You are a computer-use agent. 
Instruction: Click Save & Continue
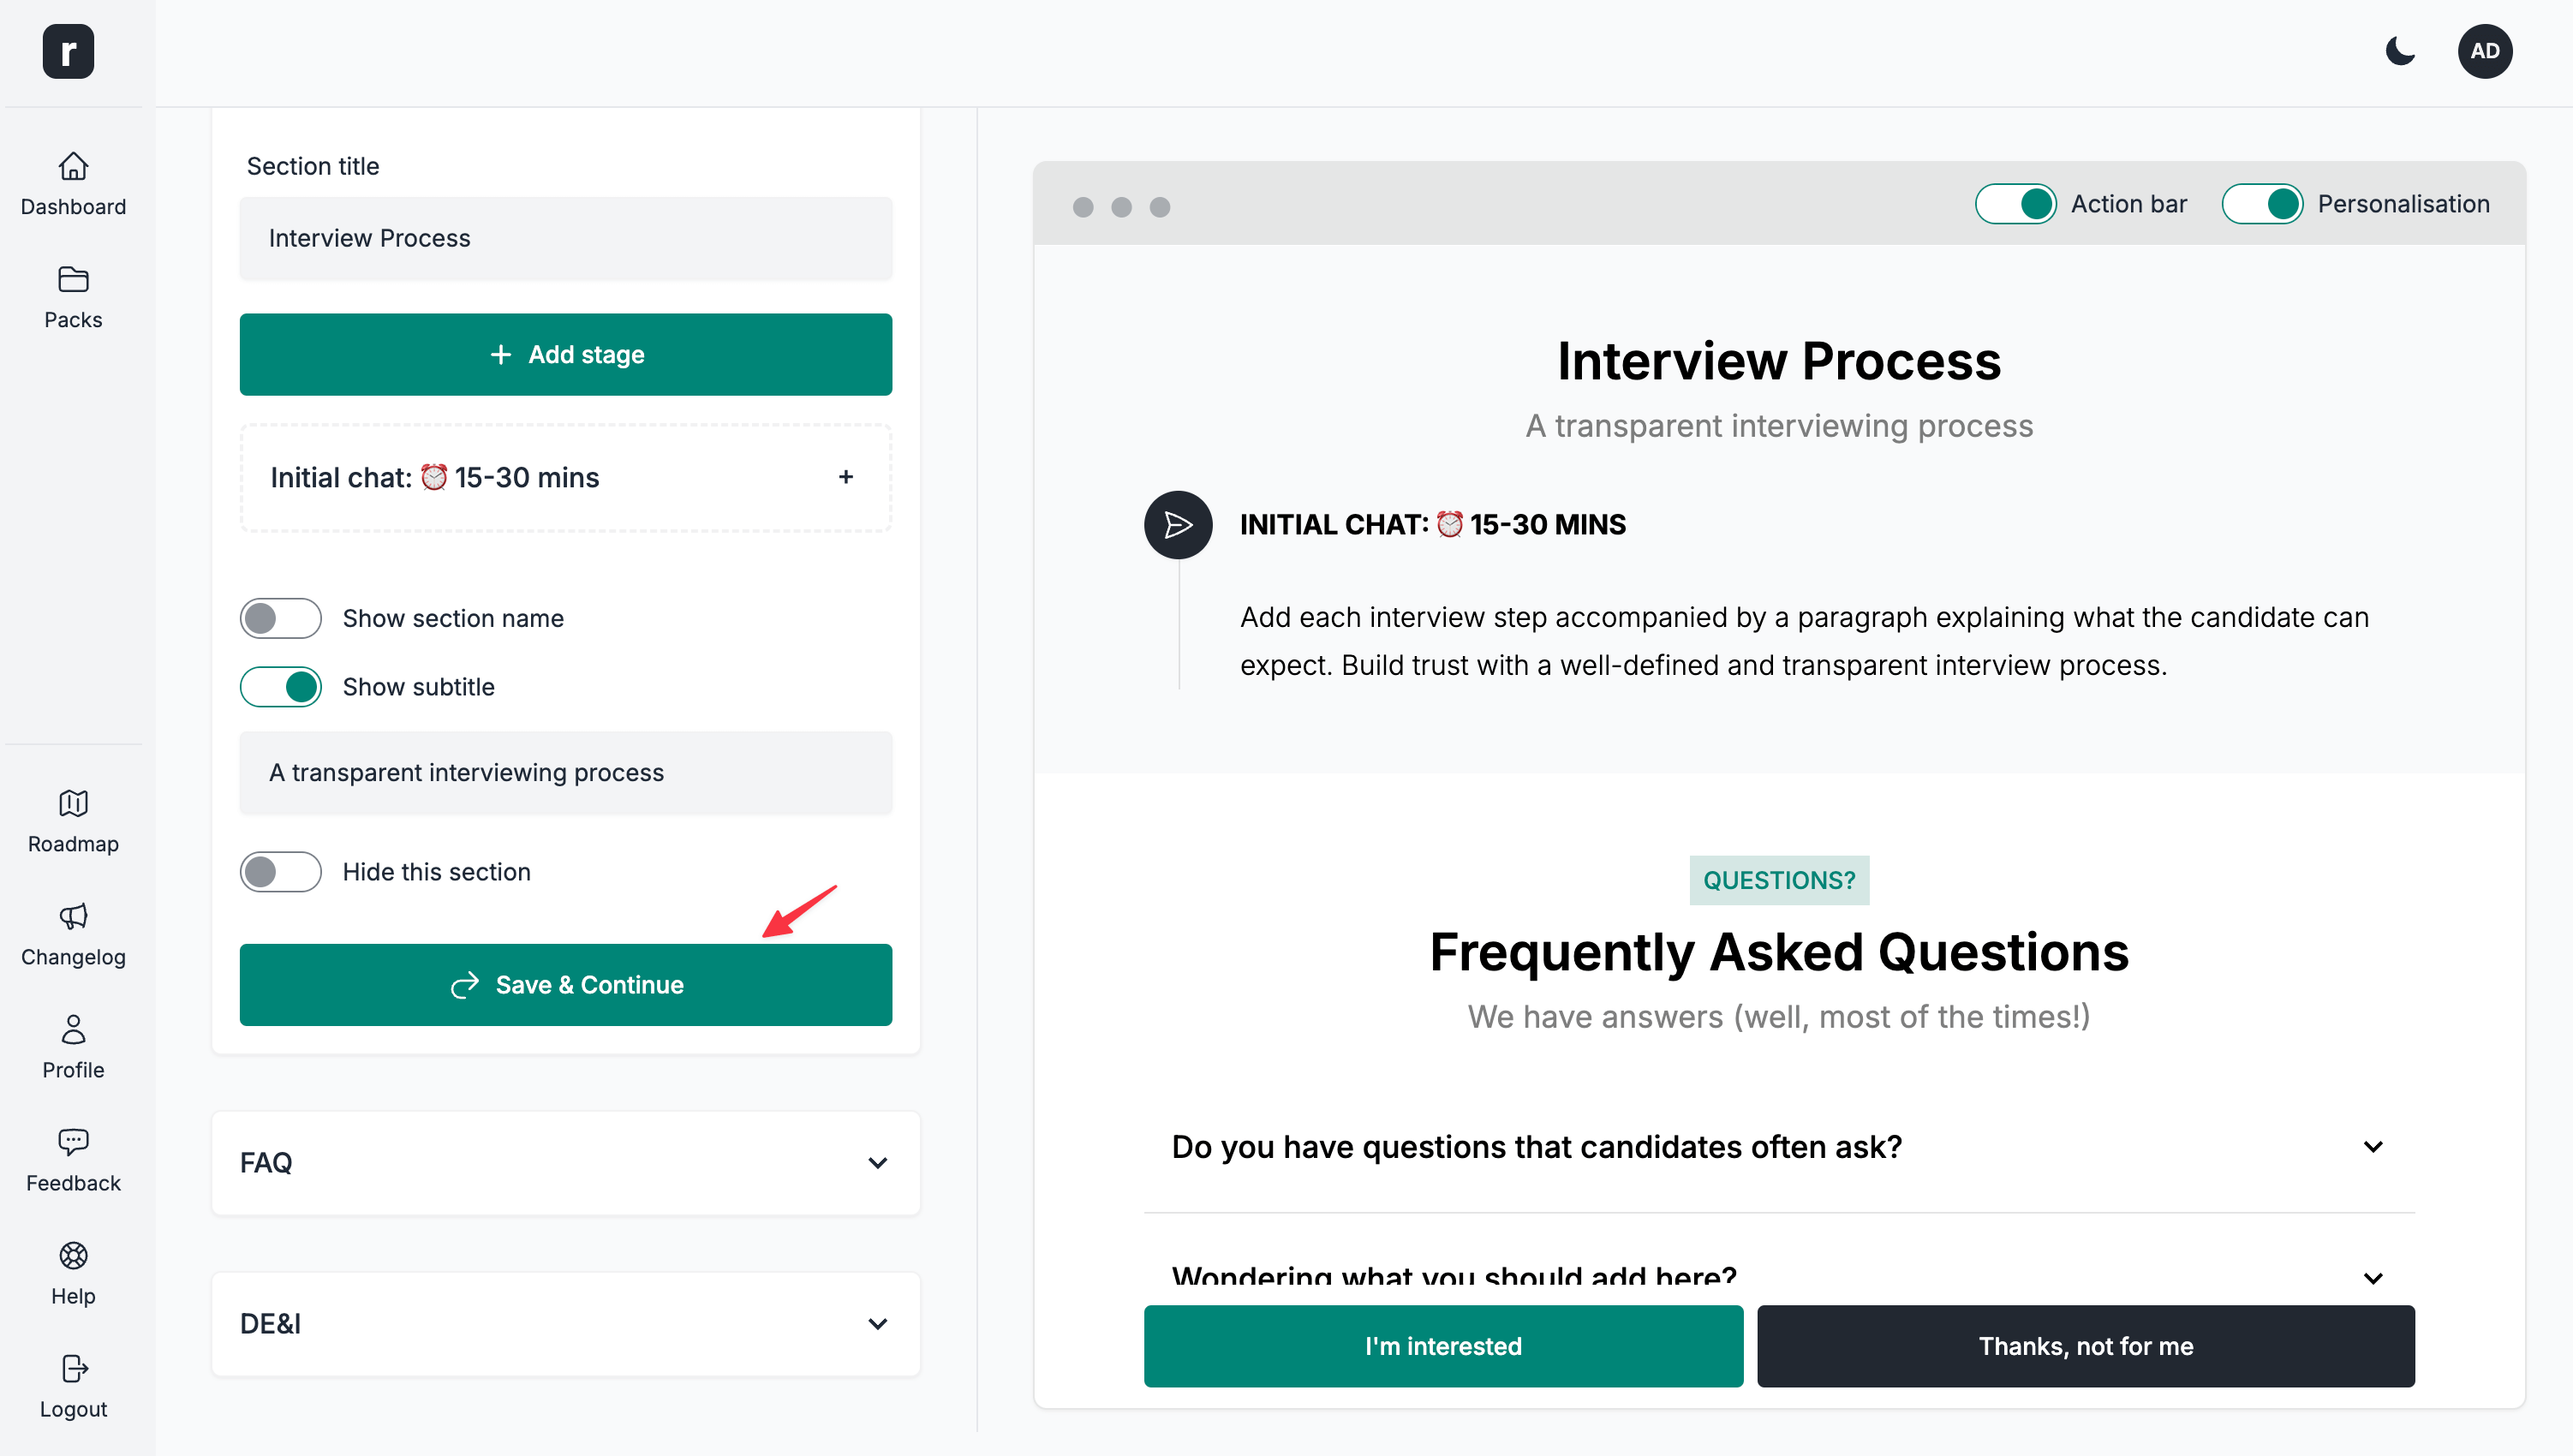(565, 984)
